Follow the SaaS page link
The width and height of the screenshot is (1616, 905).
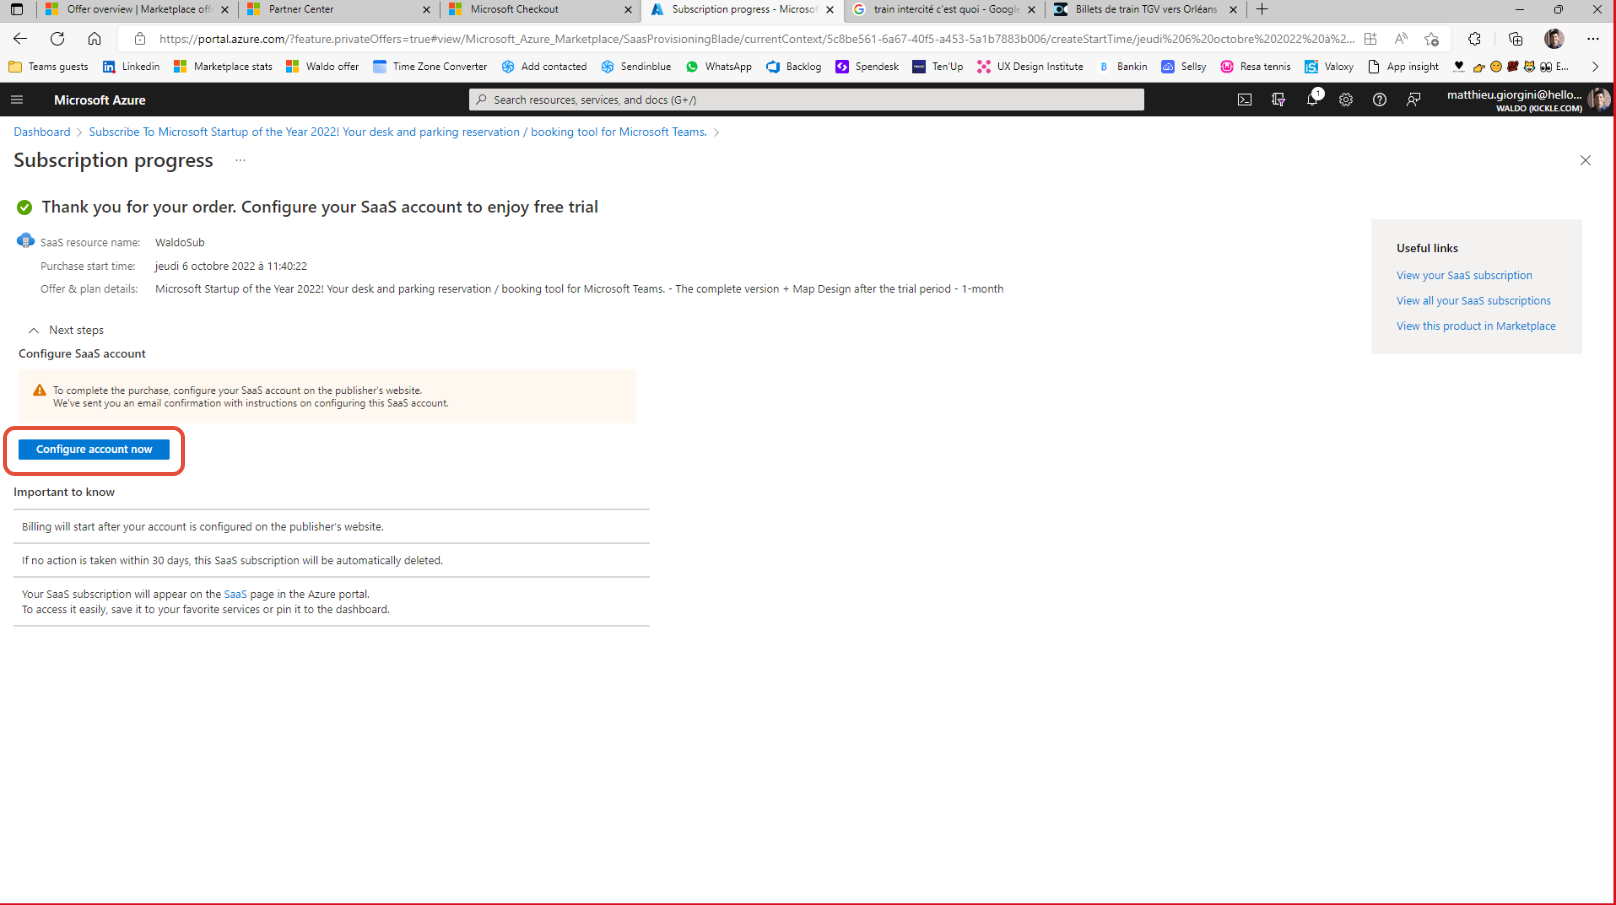(x=235, y=594)
